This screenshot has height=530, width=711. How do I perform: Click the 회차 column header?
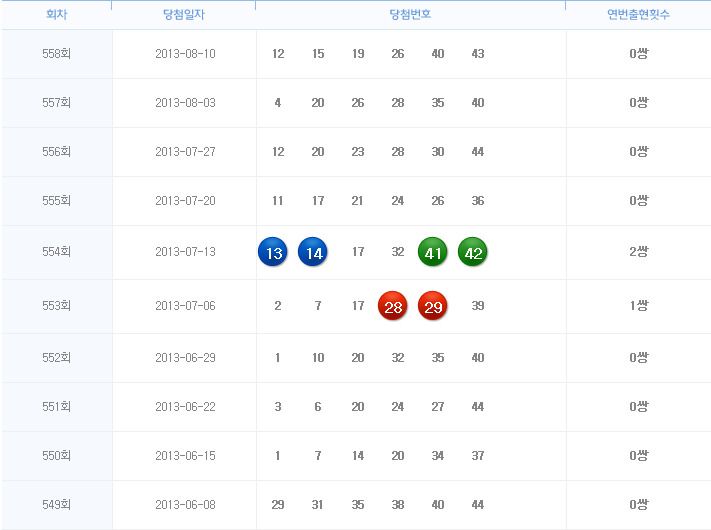coord(57,15)
